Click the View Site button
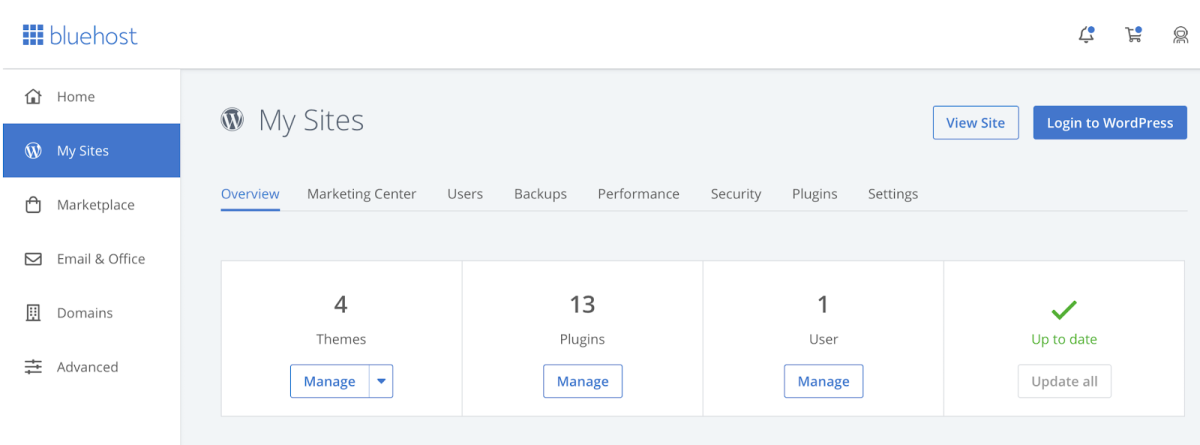The width and height of the screenshot is (1200, 445). tap(975, 122)
